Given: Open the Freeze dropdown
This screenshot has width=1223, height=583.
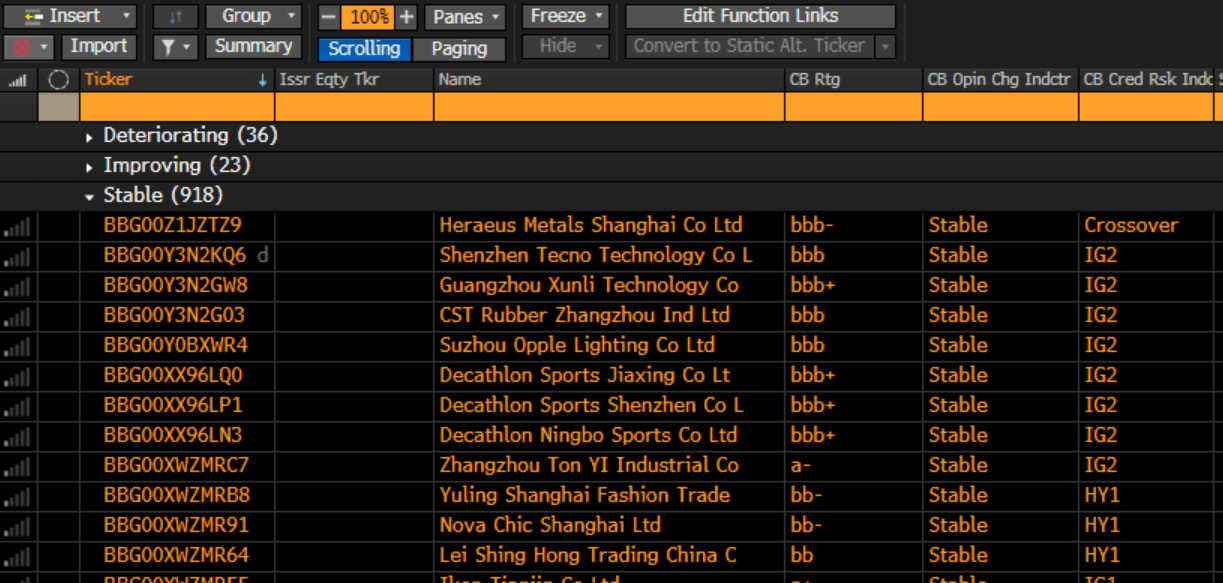Looking at the screenshot, I should pos(566,16).
